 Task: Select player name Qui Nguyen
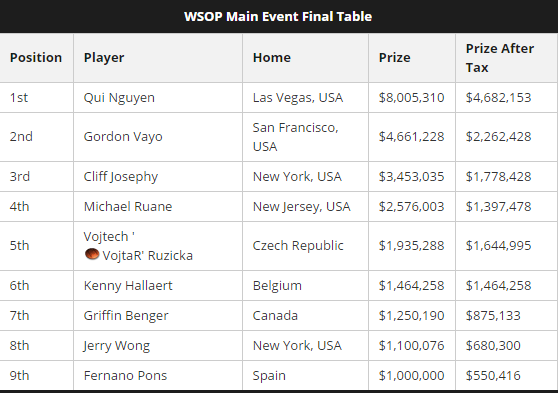(119, 98)
